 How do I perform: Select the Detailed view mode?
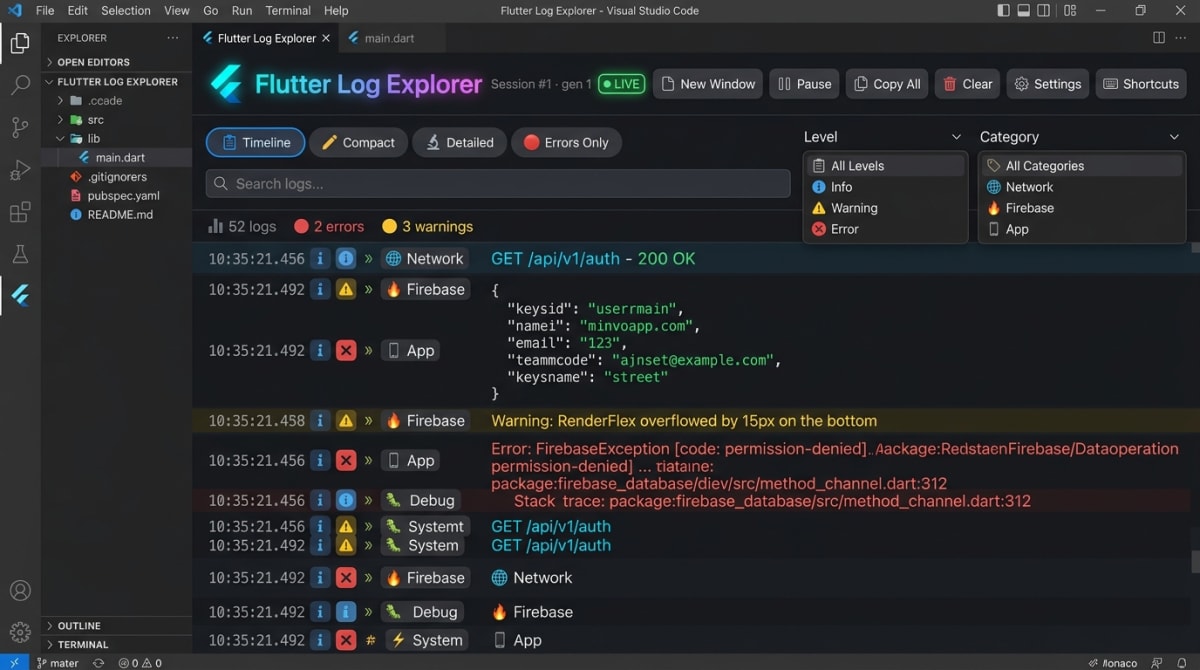[x=460, y=142]
